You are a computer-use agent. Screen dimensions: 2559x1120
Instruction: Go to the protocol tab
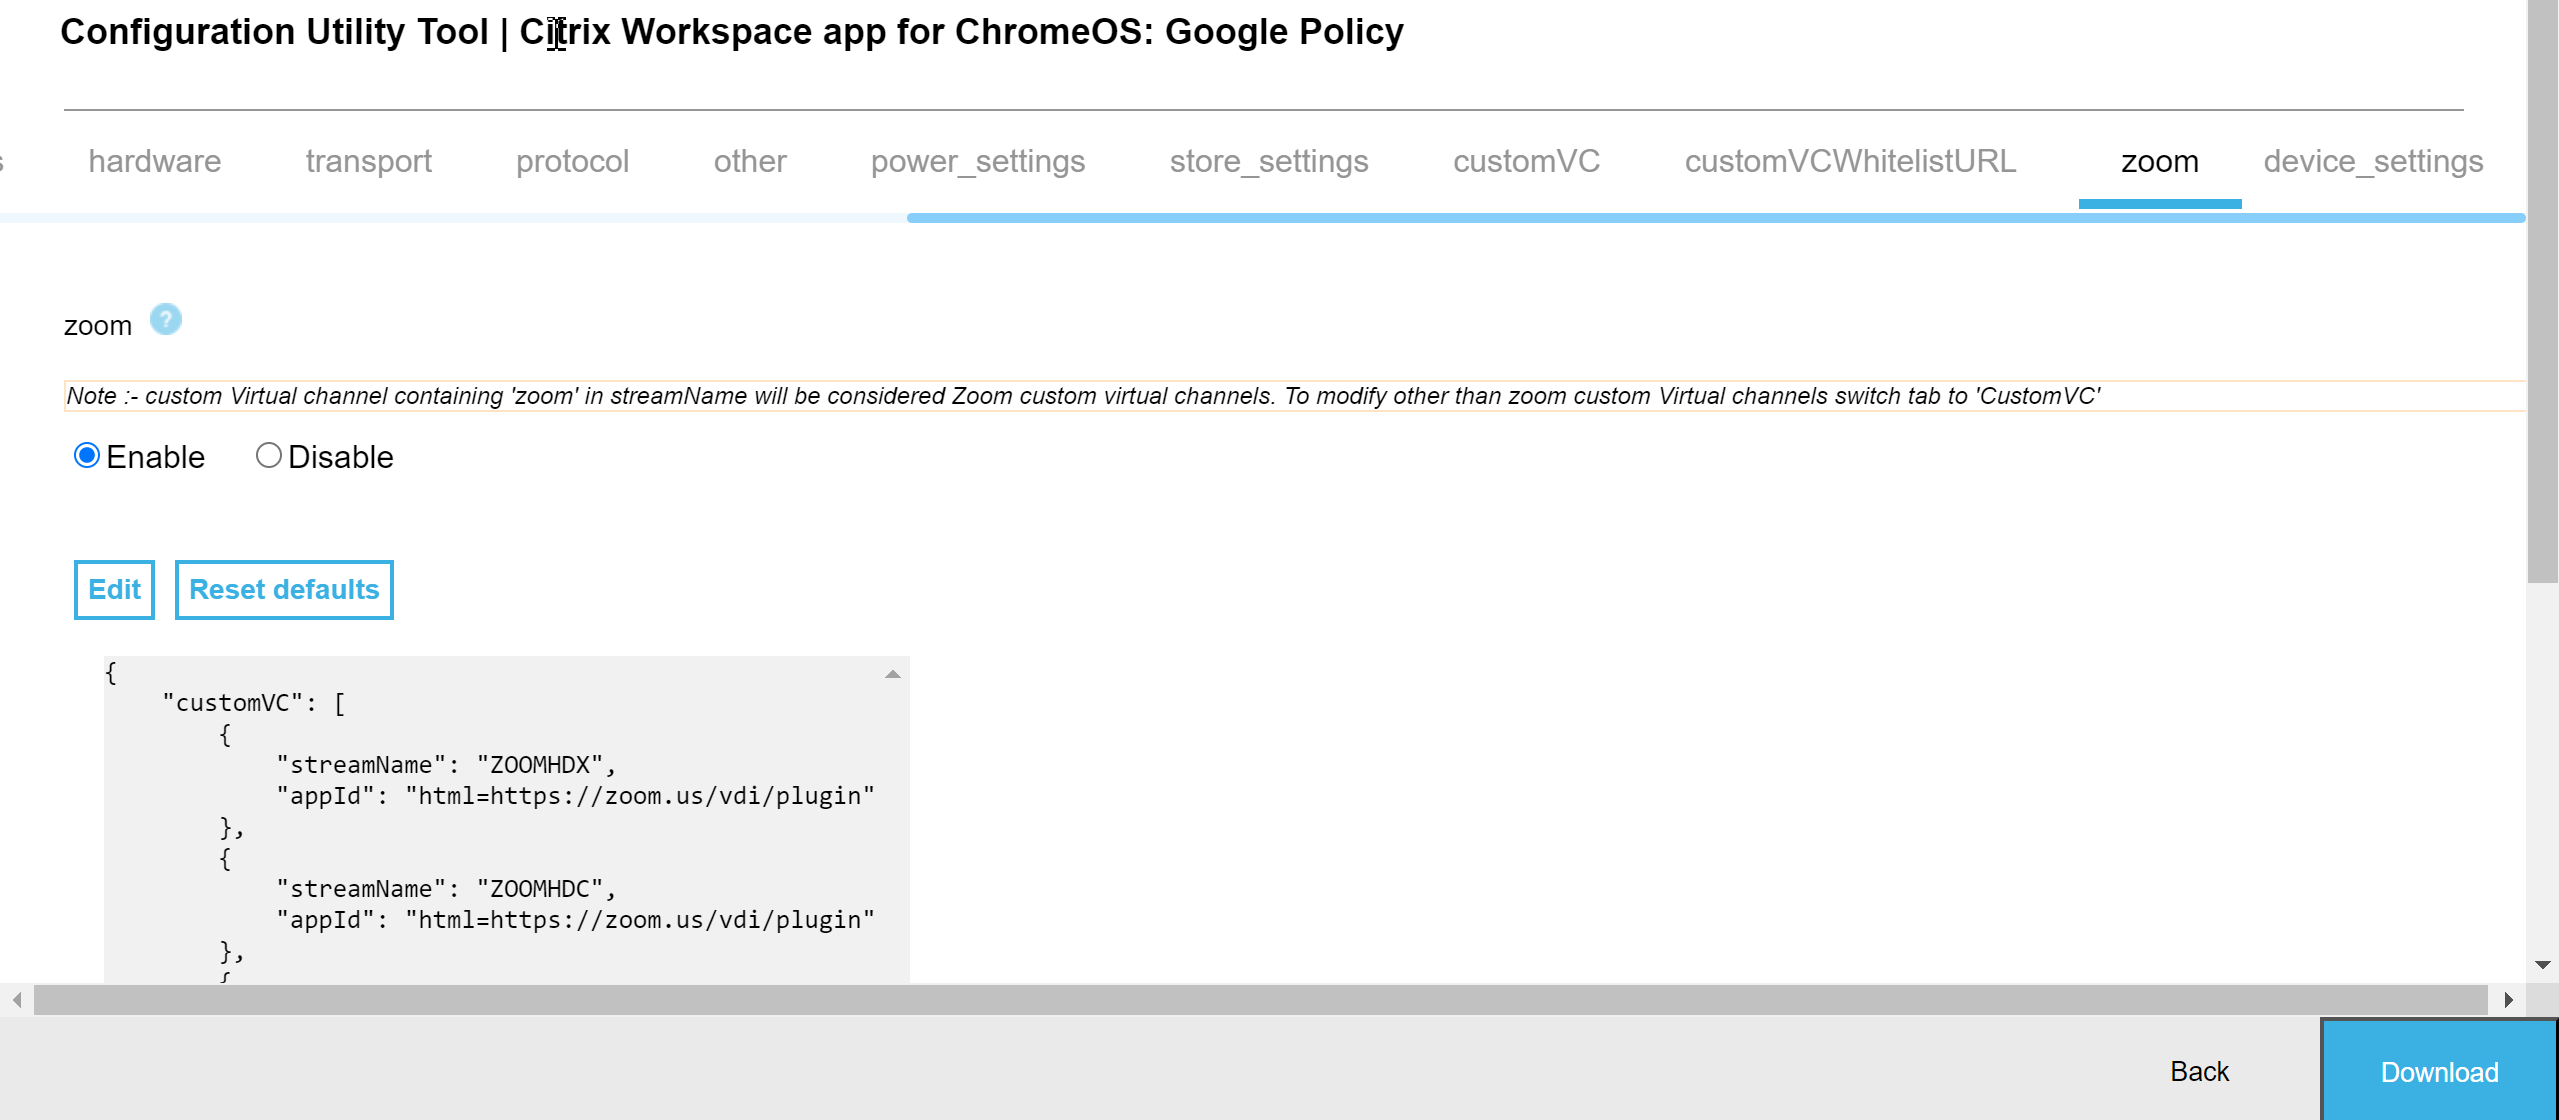click(572, 161)
